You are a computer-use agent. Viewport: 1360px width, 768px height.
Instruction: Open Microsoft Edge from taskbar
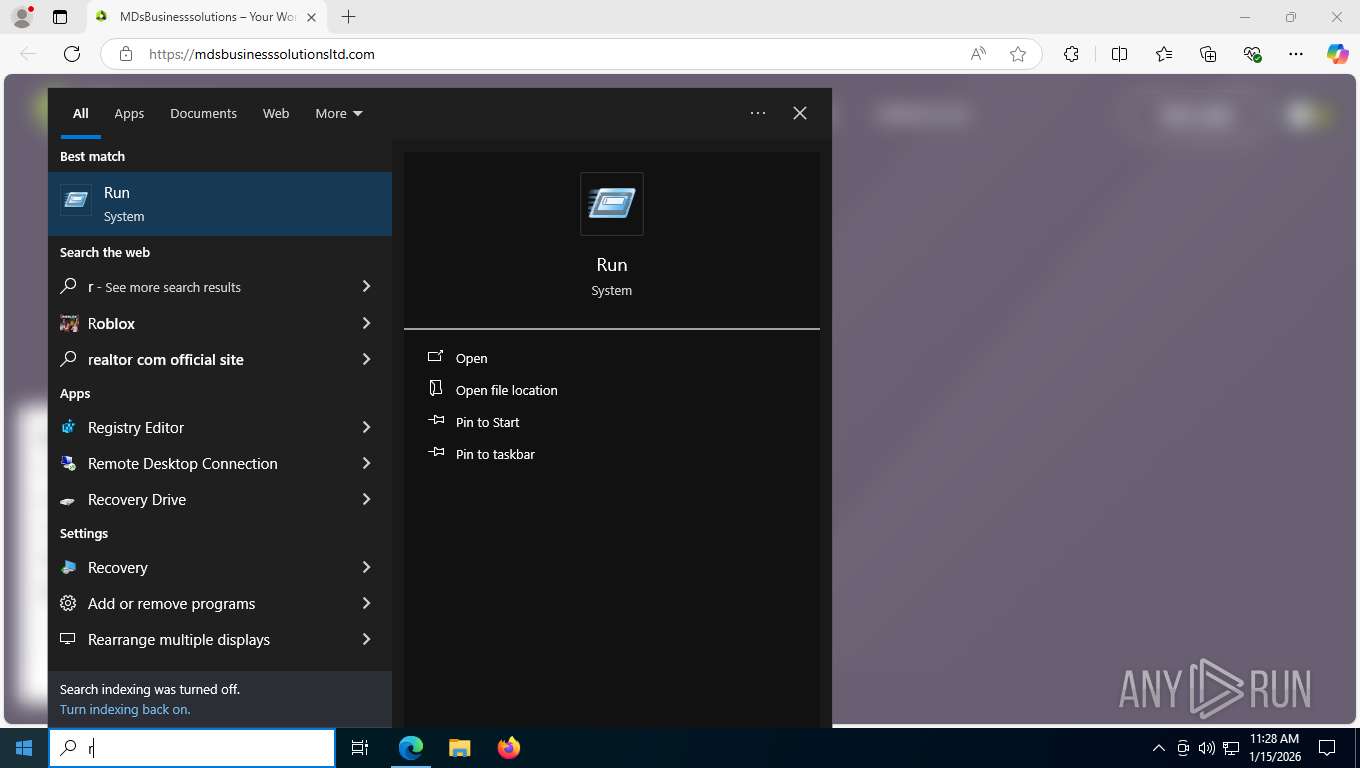point(411,748)
